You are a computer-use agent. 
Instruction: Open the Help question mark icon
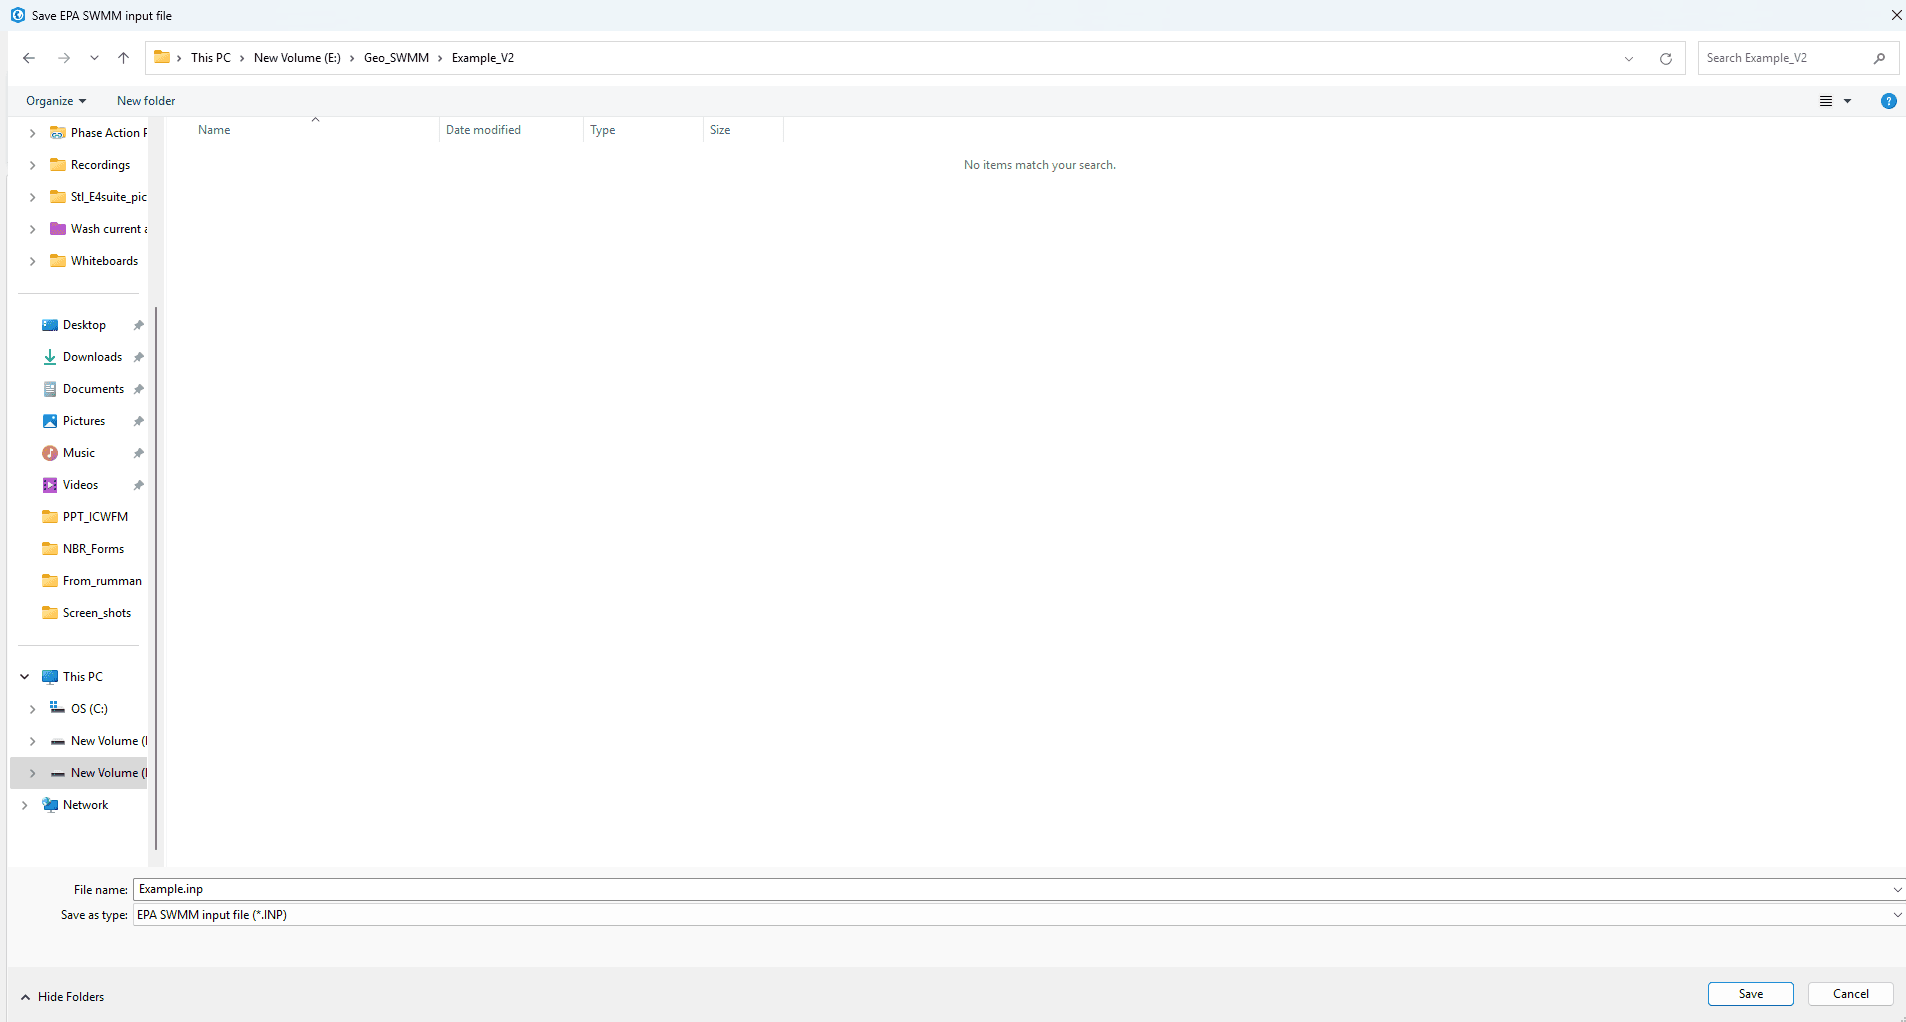click(x=1887, y=100)
